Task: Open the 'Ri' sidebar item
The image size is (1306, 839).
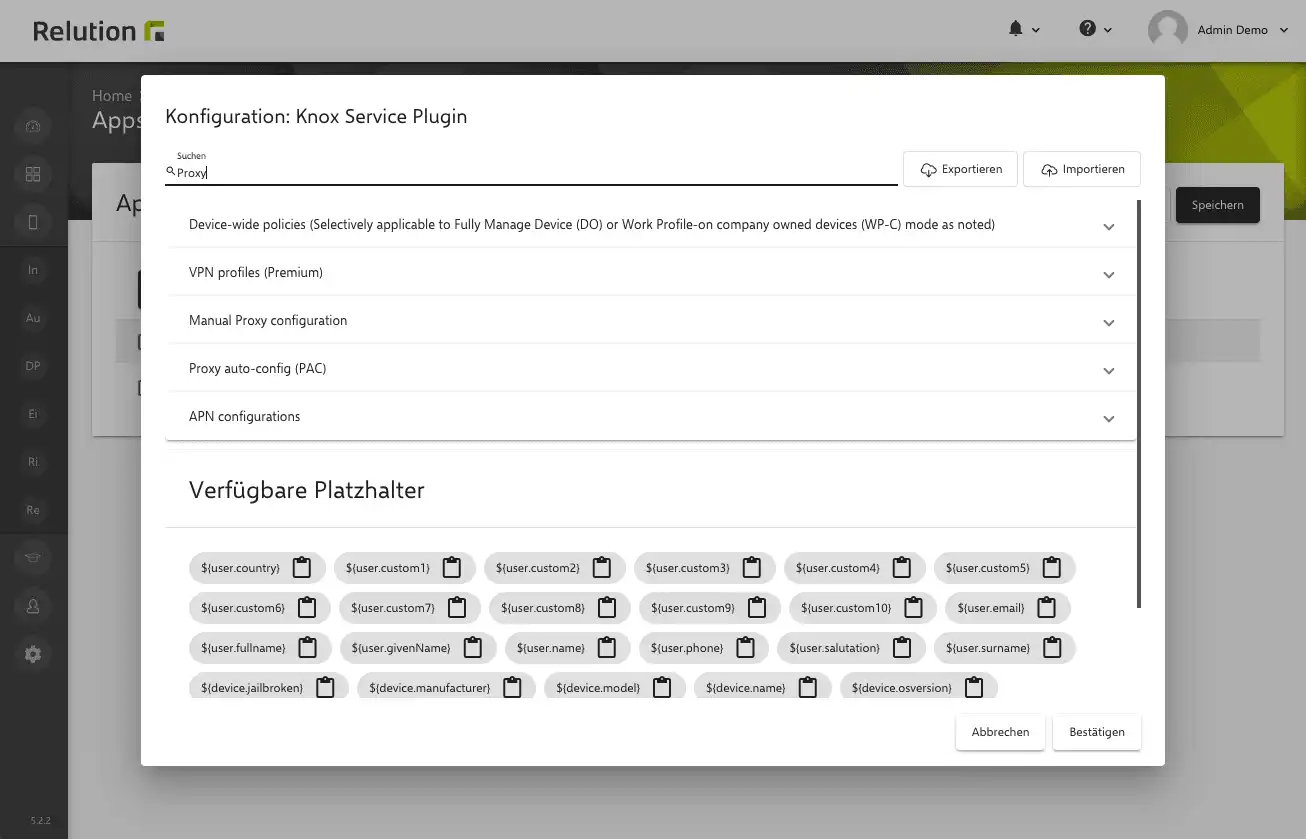Action: coord(33,462)
